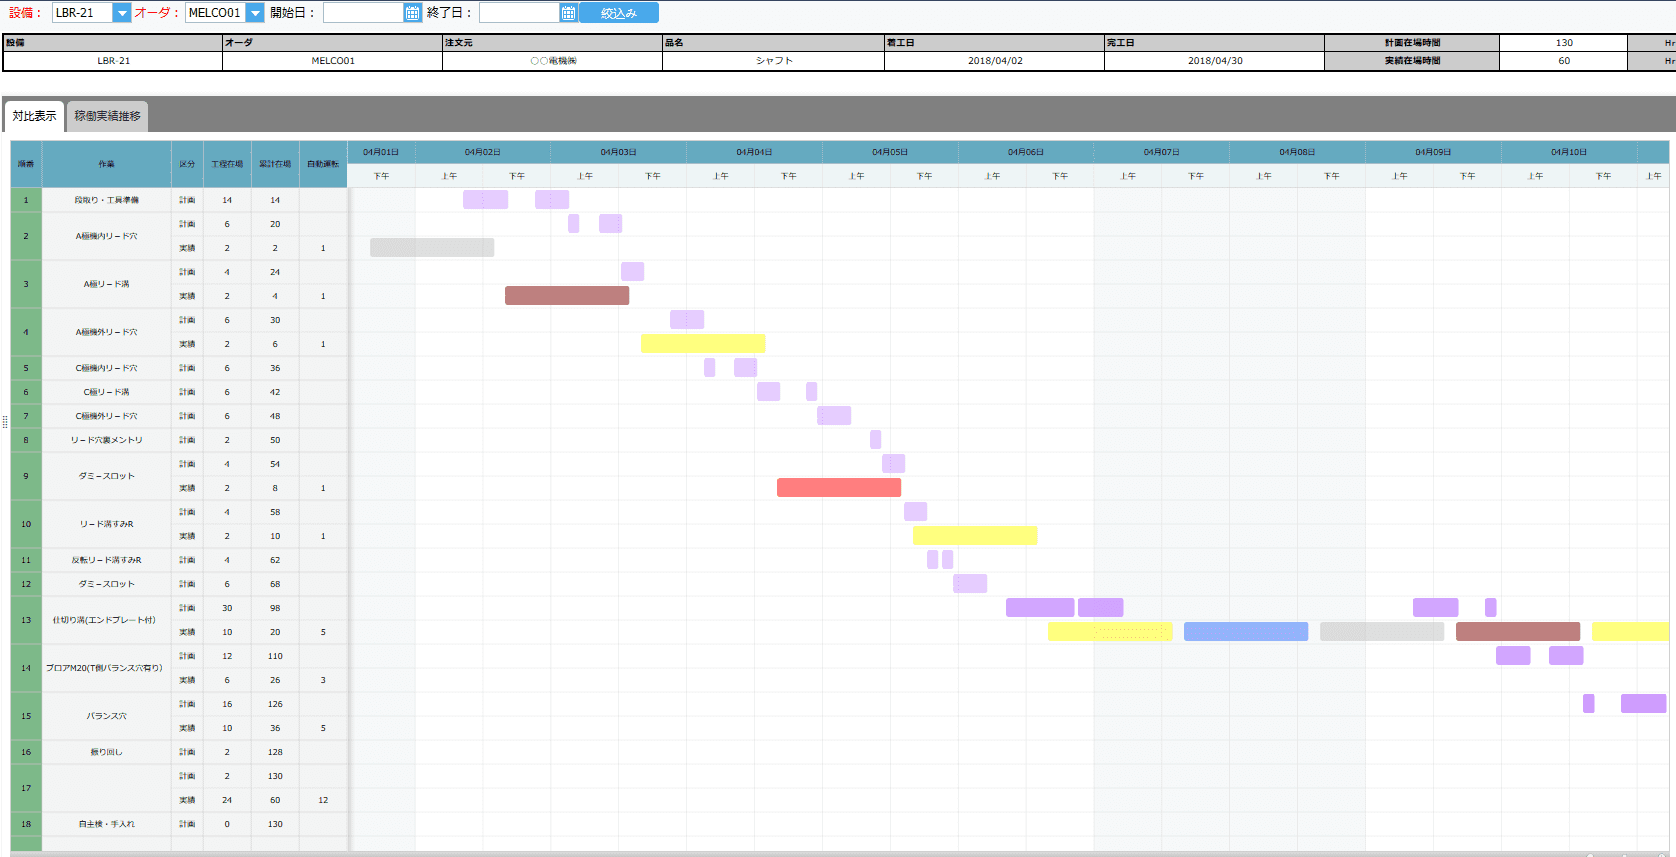Select the C極機外リード穴 task cell
The width and height of the screenshot is (1676, 857).
[x=106, y=416]
